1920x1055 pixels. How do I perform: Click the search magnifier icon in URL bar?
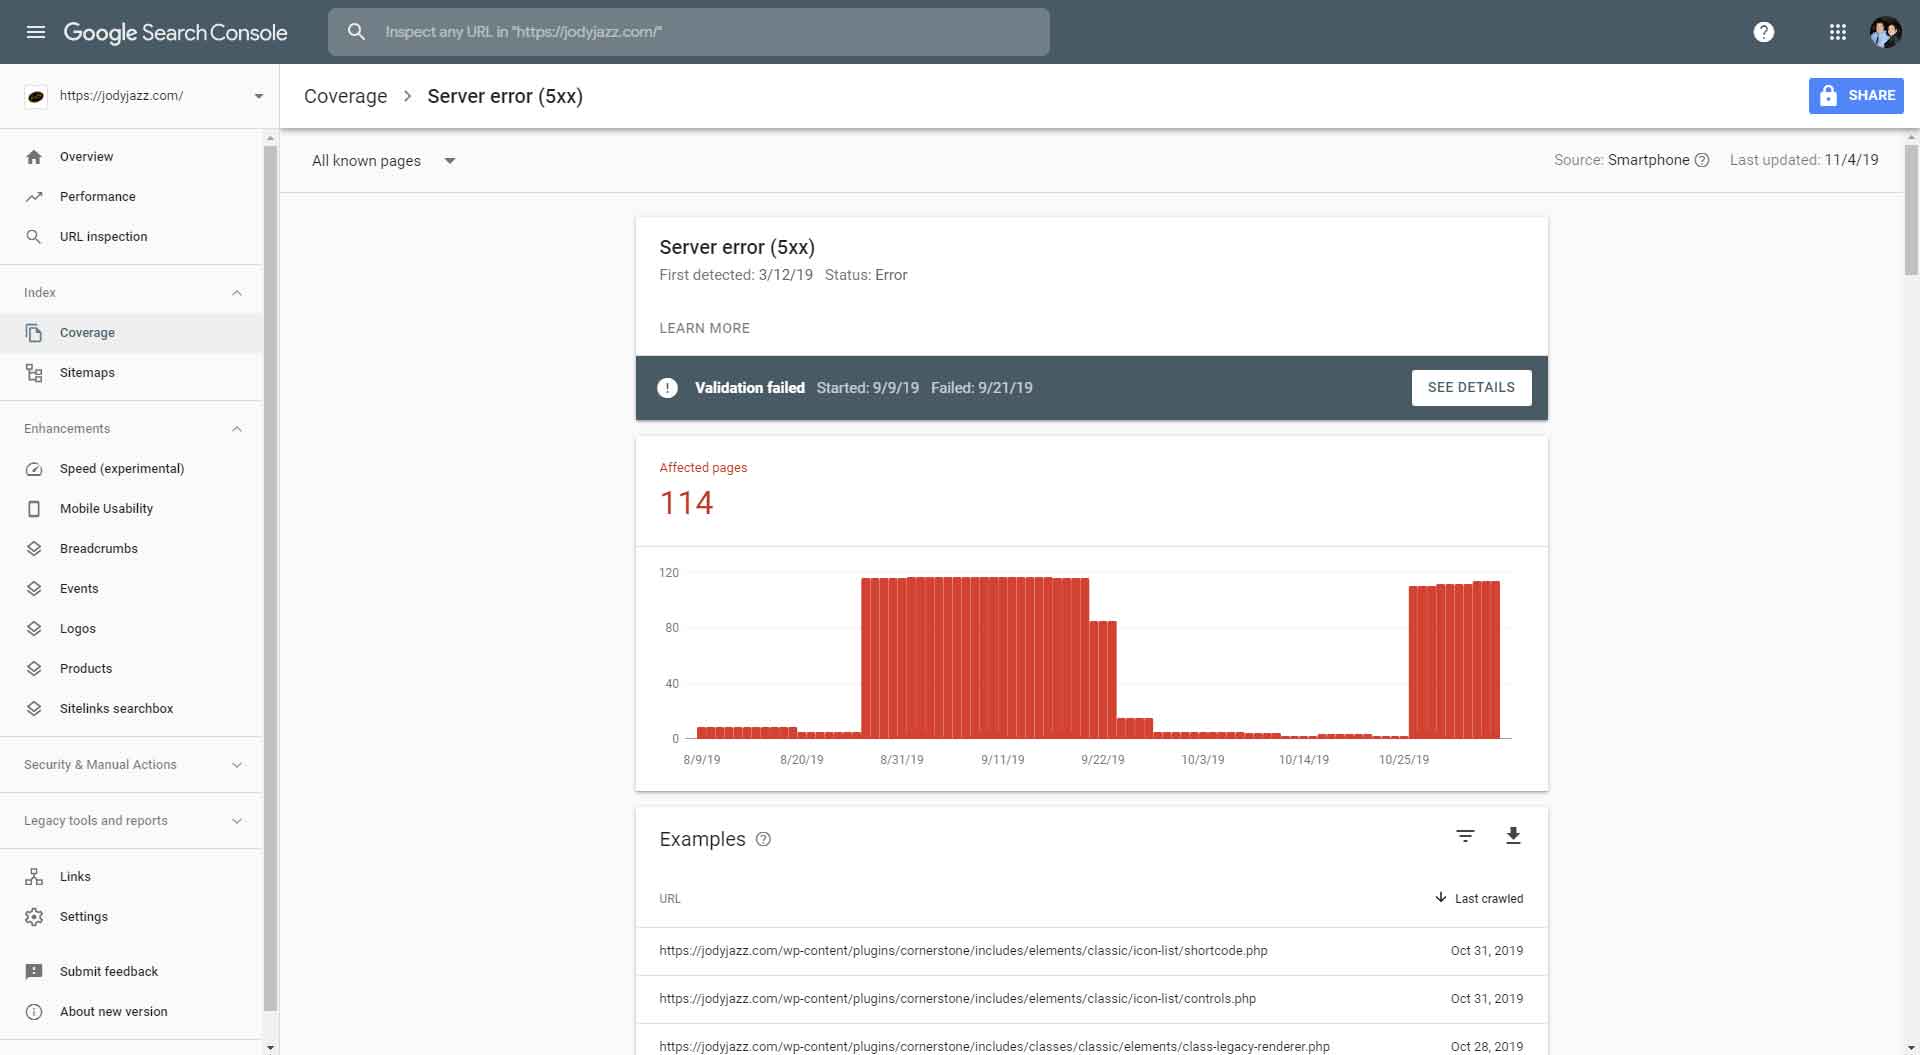[356, 32]
